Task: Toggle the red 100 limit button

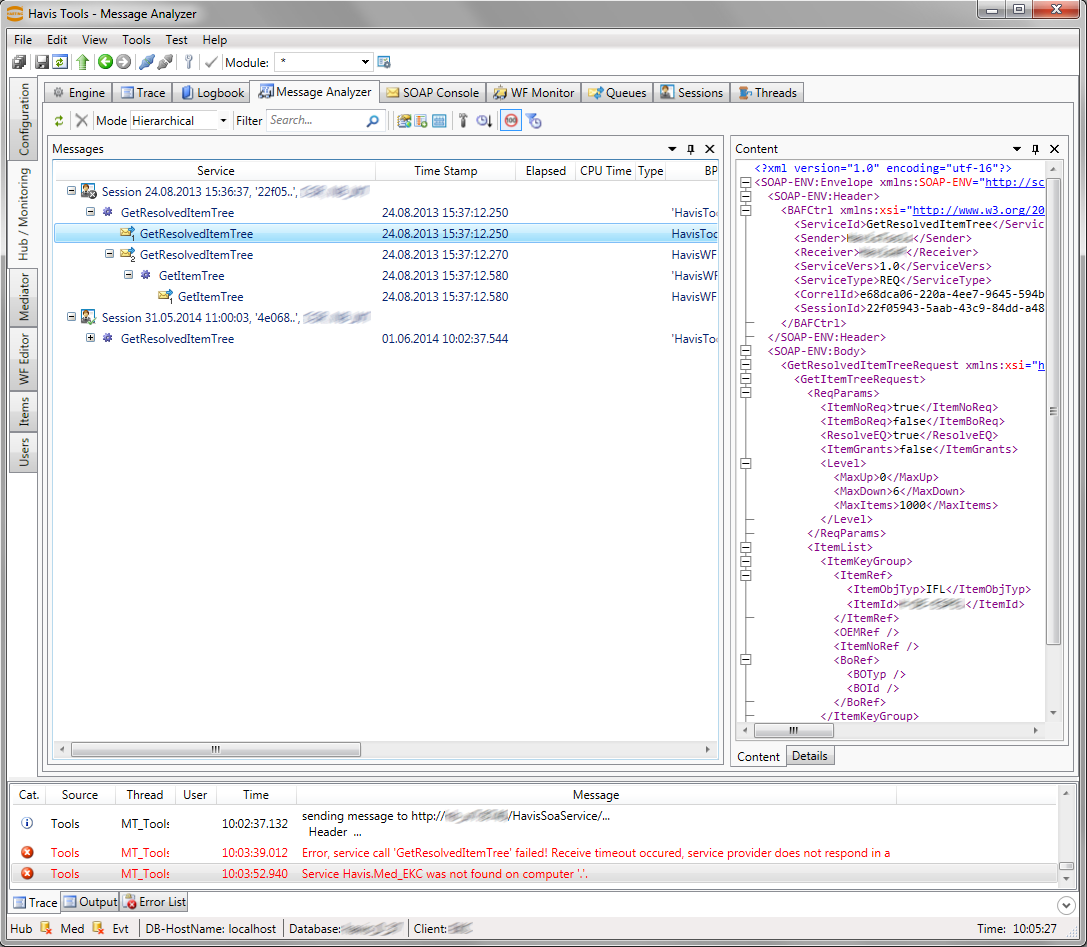Action: (510, 121)
